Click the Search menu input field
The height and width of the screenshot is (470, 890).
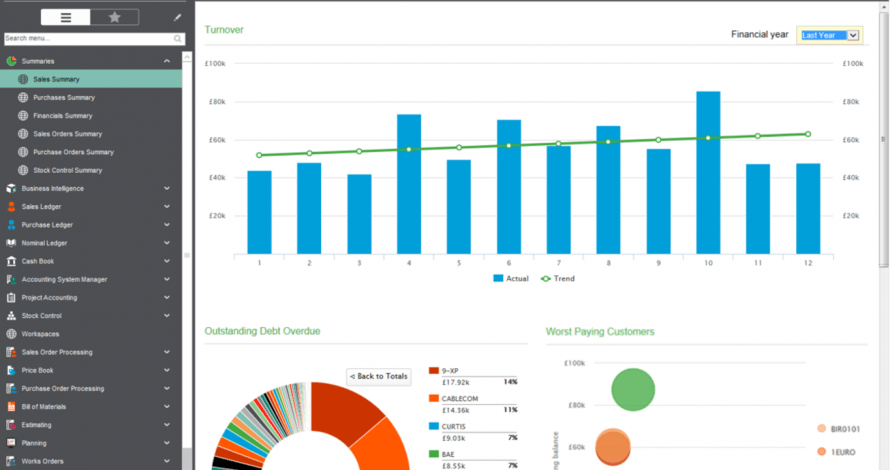pyautogui.click(x=94, y=39)
